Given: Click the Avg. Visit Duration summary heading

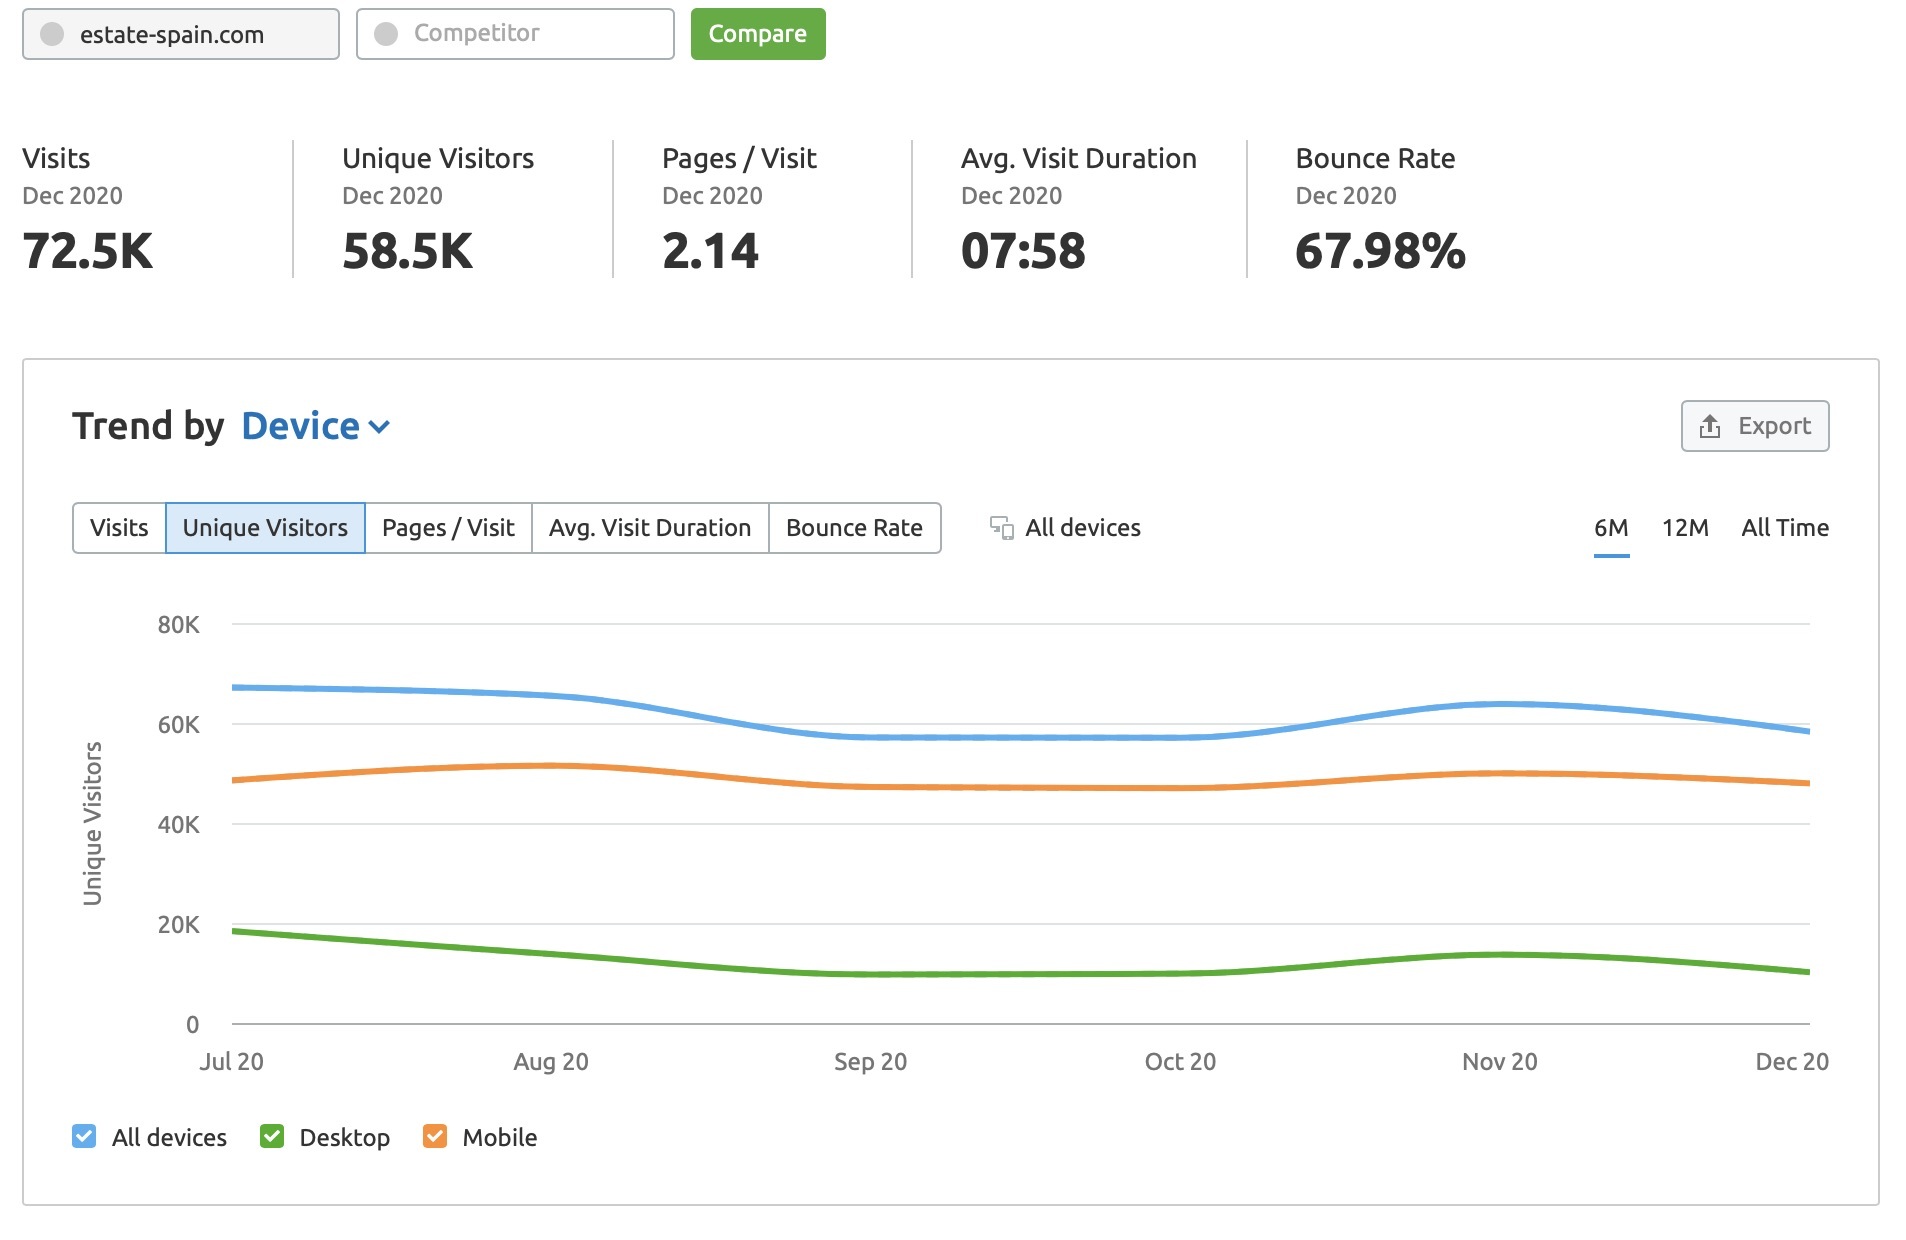Looking at the screenshot, I should (x=1079, y=158).
